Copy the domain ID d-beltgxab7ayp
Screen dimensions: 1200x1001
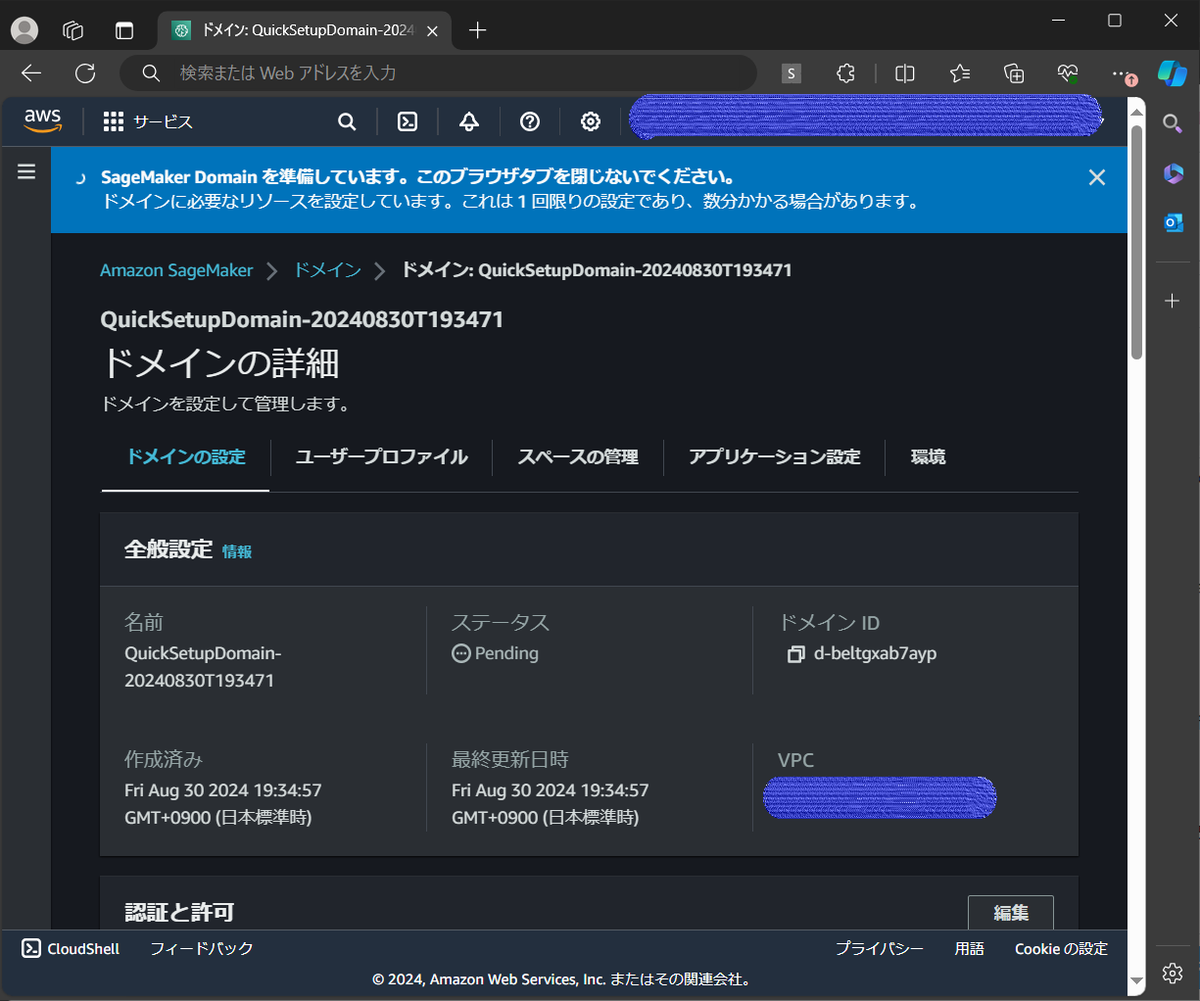coord(796,654)
